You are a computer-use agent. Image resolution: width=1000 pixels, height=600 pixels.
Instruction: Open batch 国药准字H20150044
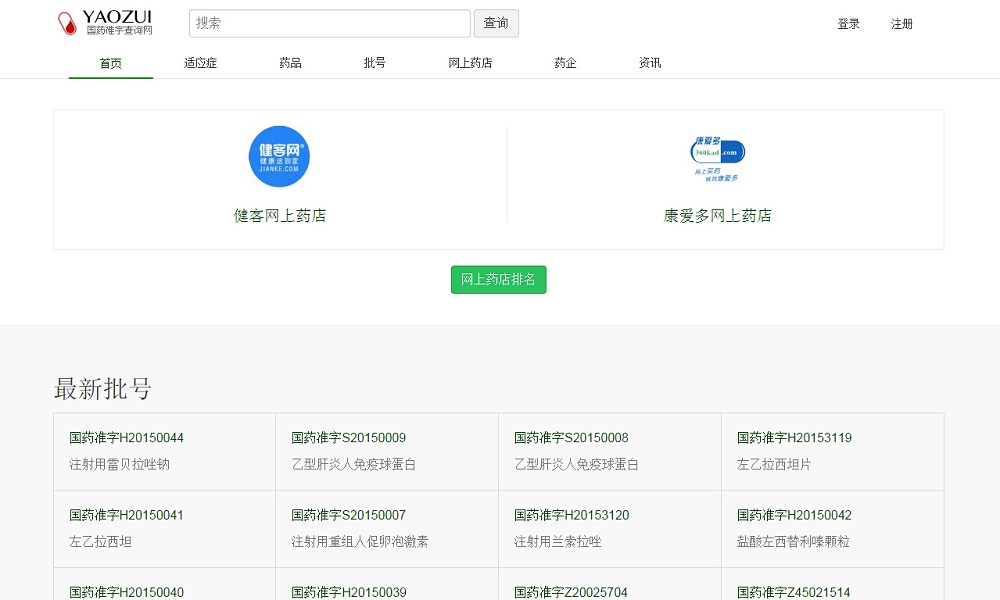pyautogui.click(x=126, y=438)
